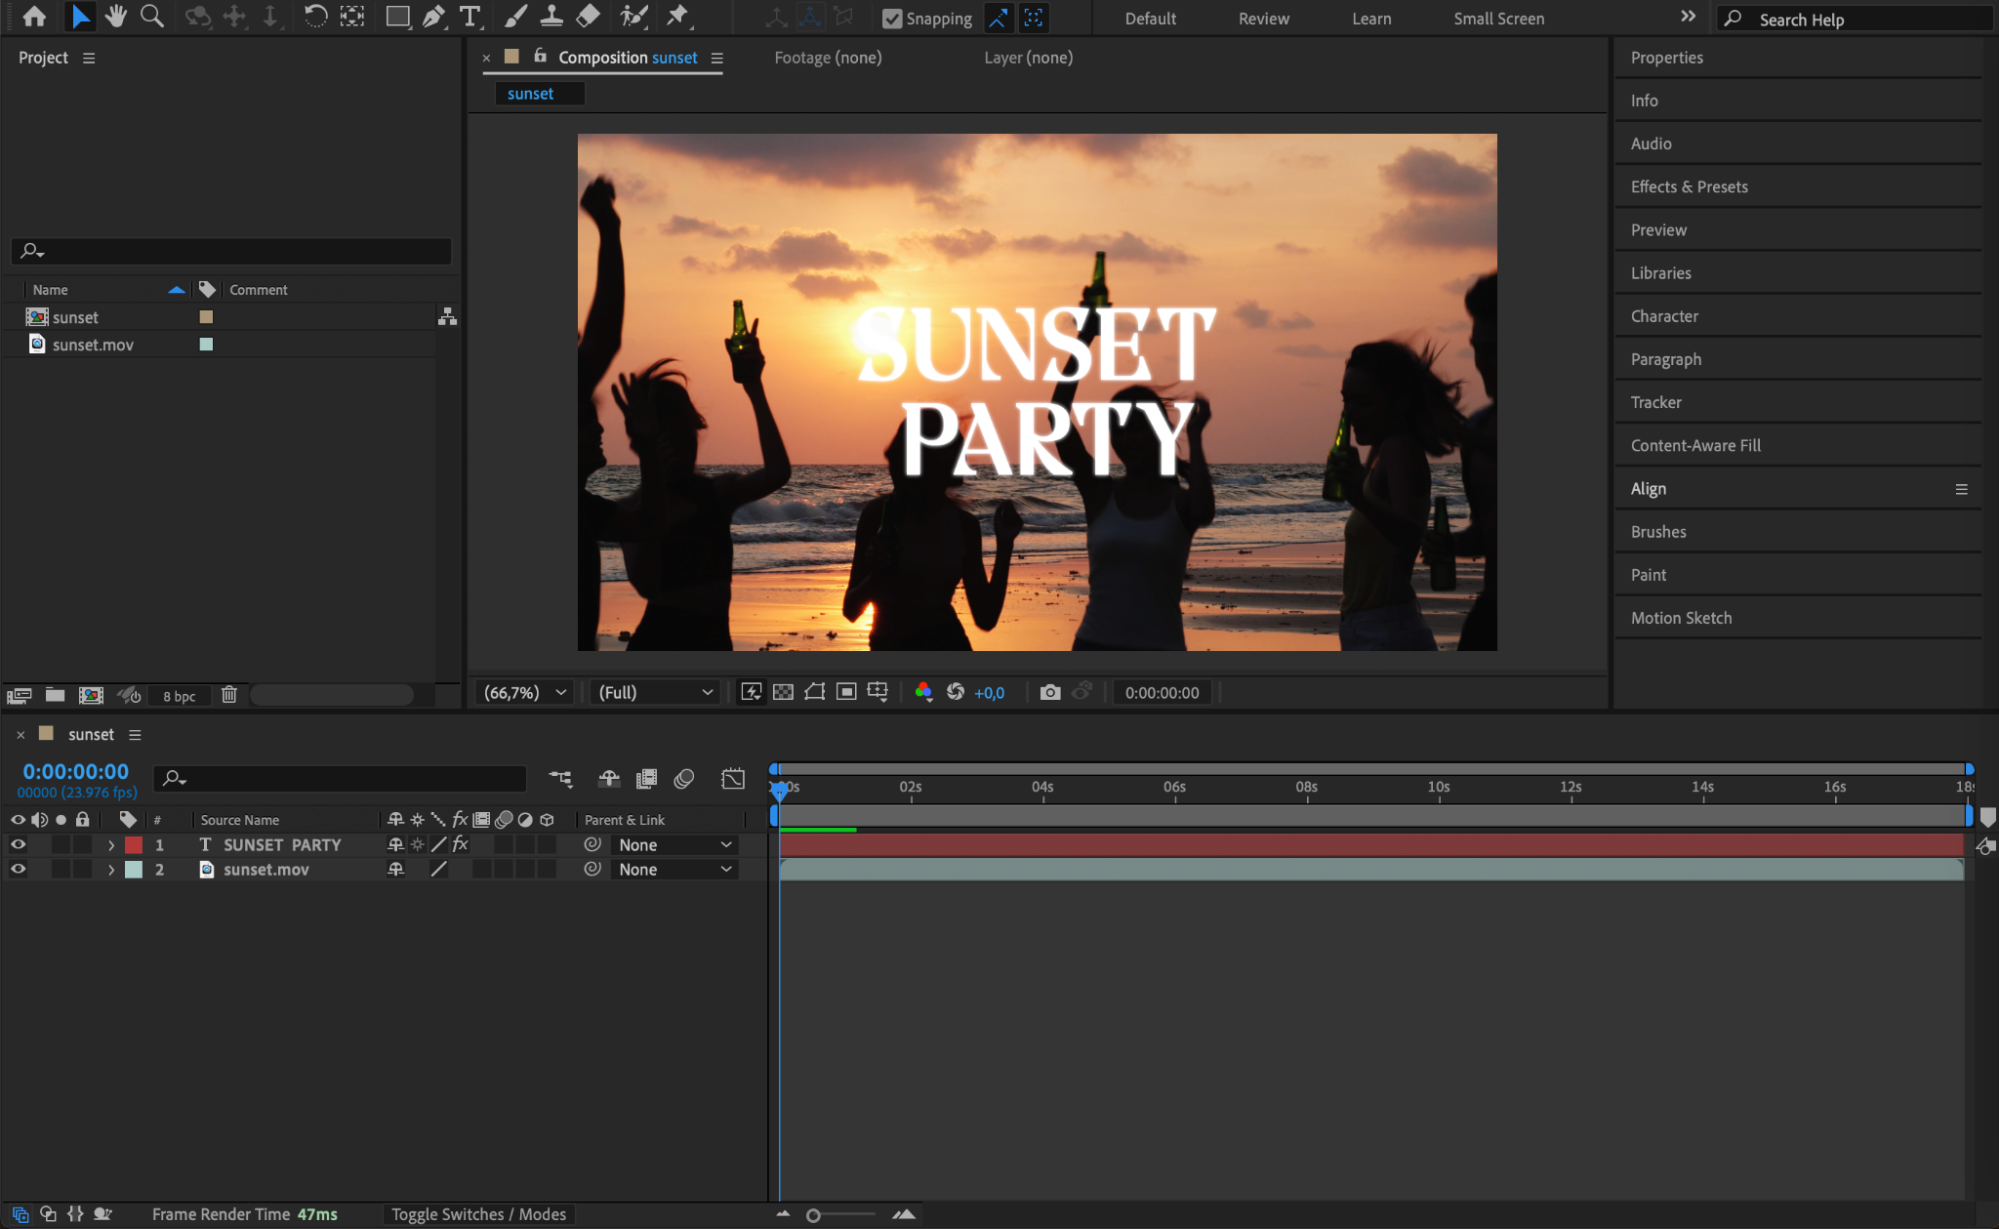Hide the SUNSET PARTY layer

point(18,845)
